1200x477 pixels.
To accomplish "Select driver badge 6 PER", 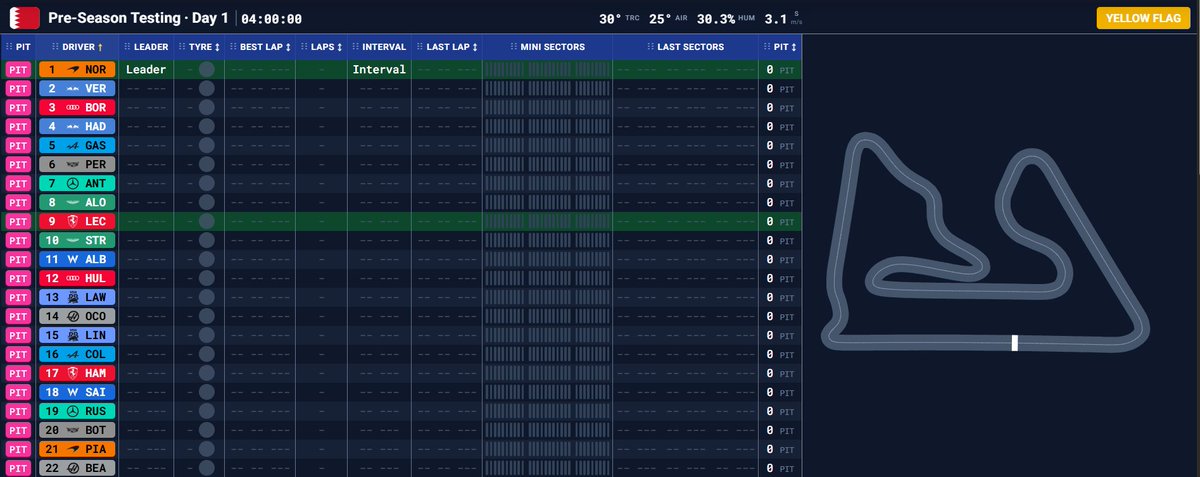I will tap(76, 164).
